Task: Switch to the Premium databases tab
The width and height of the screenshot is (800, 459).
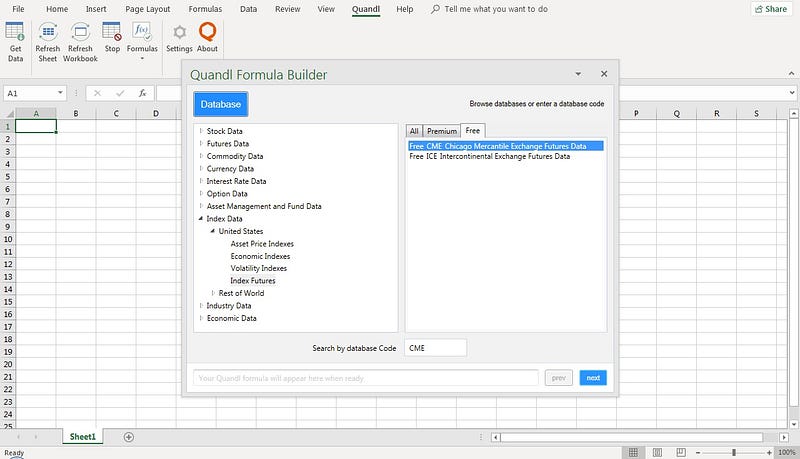Action: [x=442, y=131]
